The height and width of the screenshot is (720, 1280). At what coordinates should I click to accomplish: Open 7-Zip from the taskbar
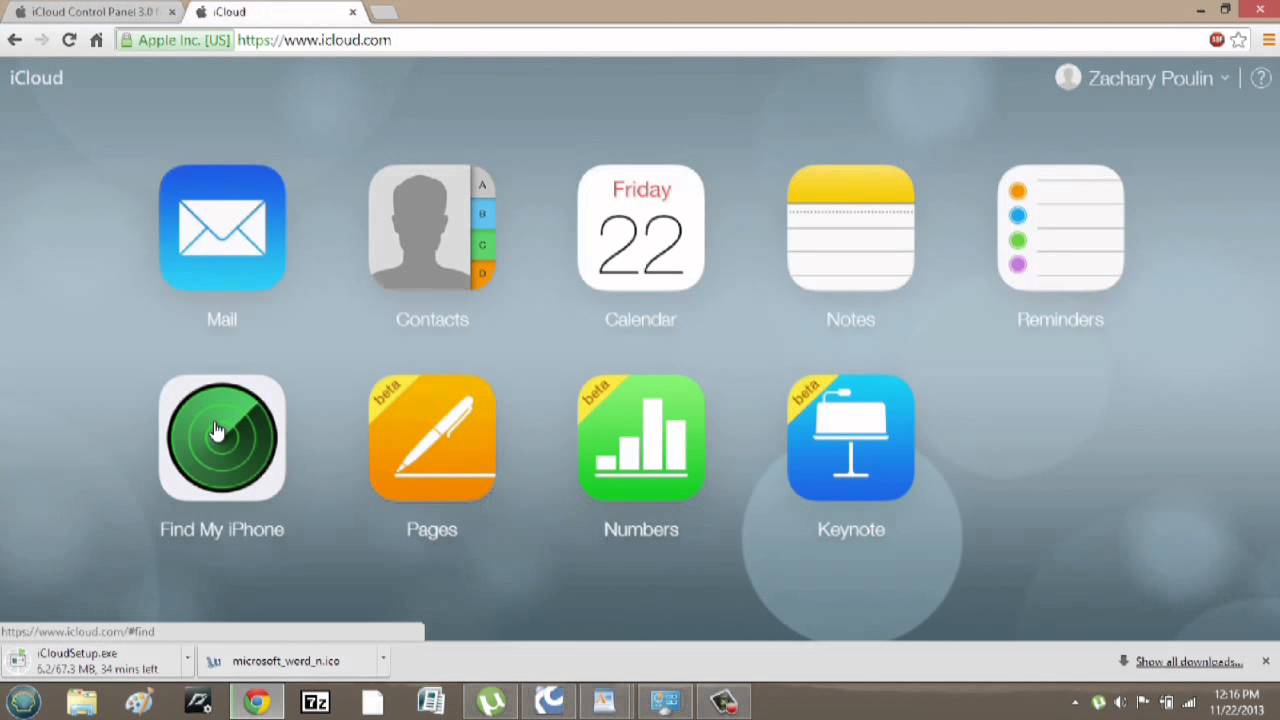click(x=315, y=702)
